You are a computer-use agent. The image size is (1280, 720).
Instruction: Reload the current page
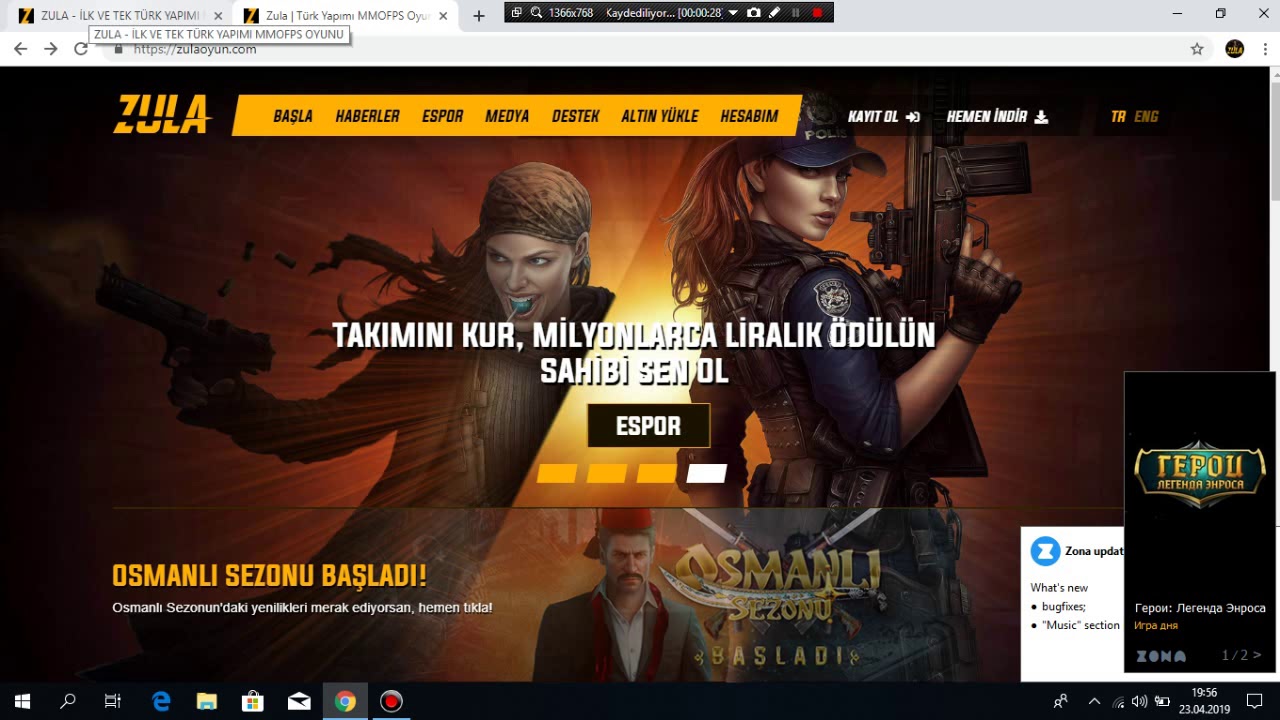tap(80, 49)
